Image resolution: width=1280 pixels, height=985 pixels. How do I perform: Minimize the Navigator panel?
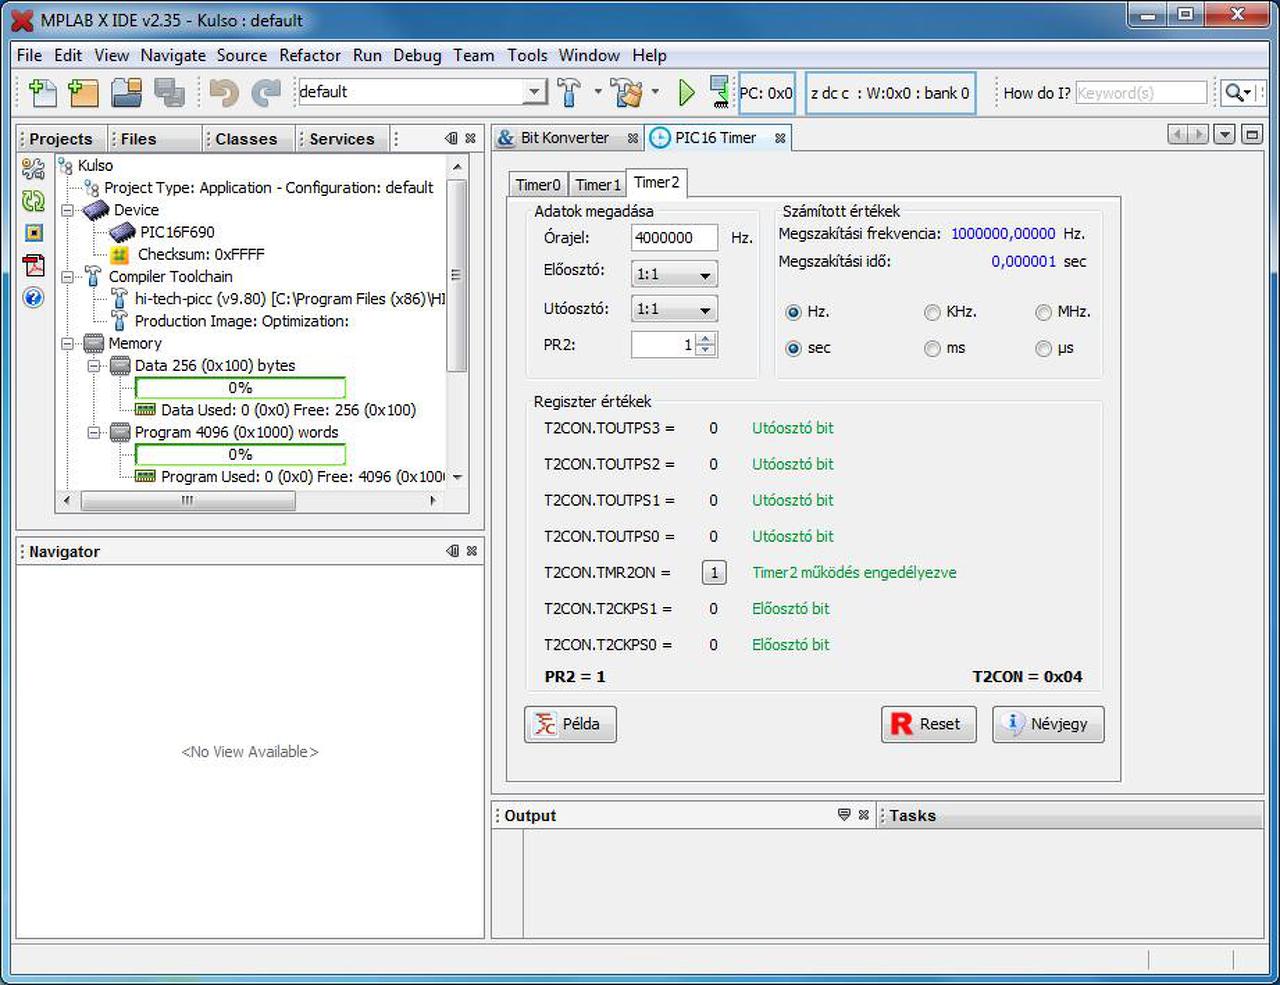(452, 551)
